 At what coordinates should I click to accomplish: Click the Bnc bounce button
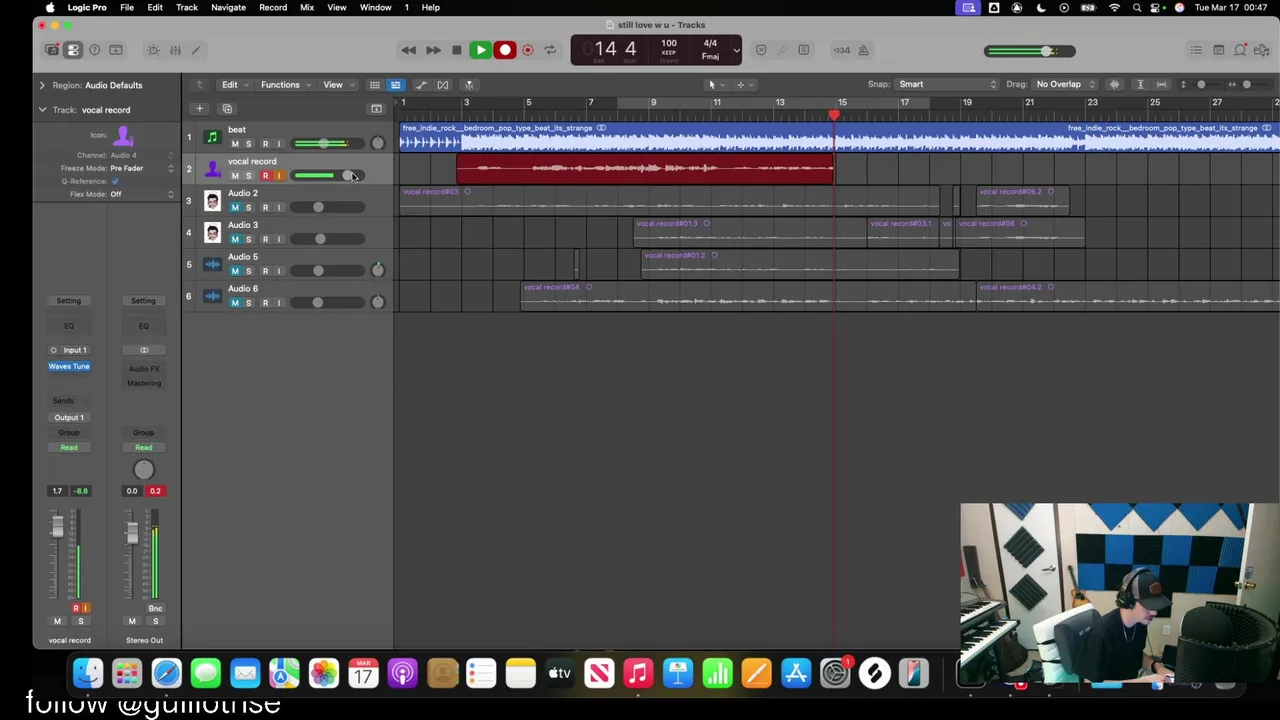click(155, 609)
